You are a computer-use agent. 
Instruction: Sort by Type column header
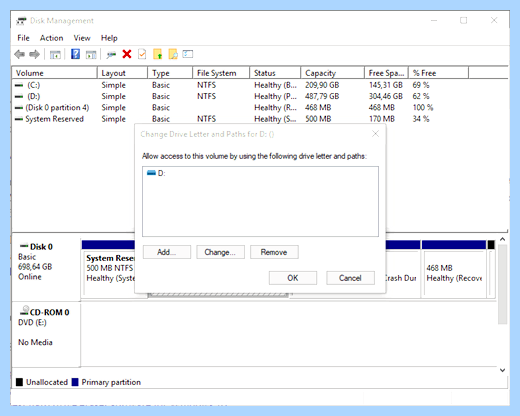(x=170, y=73)
